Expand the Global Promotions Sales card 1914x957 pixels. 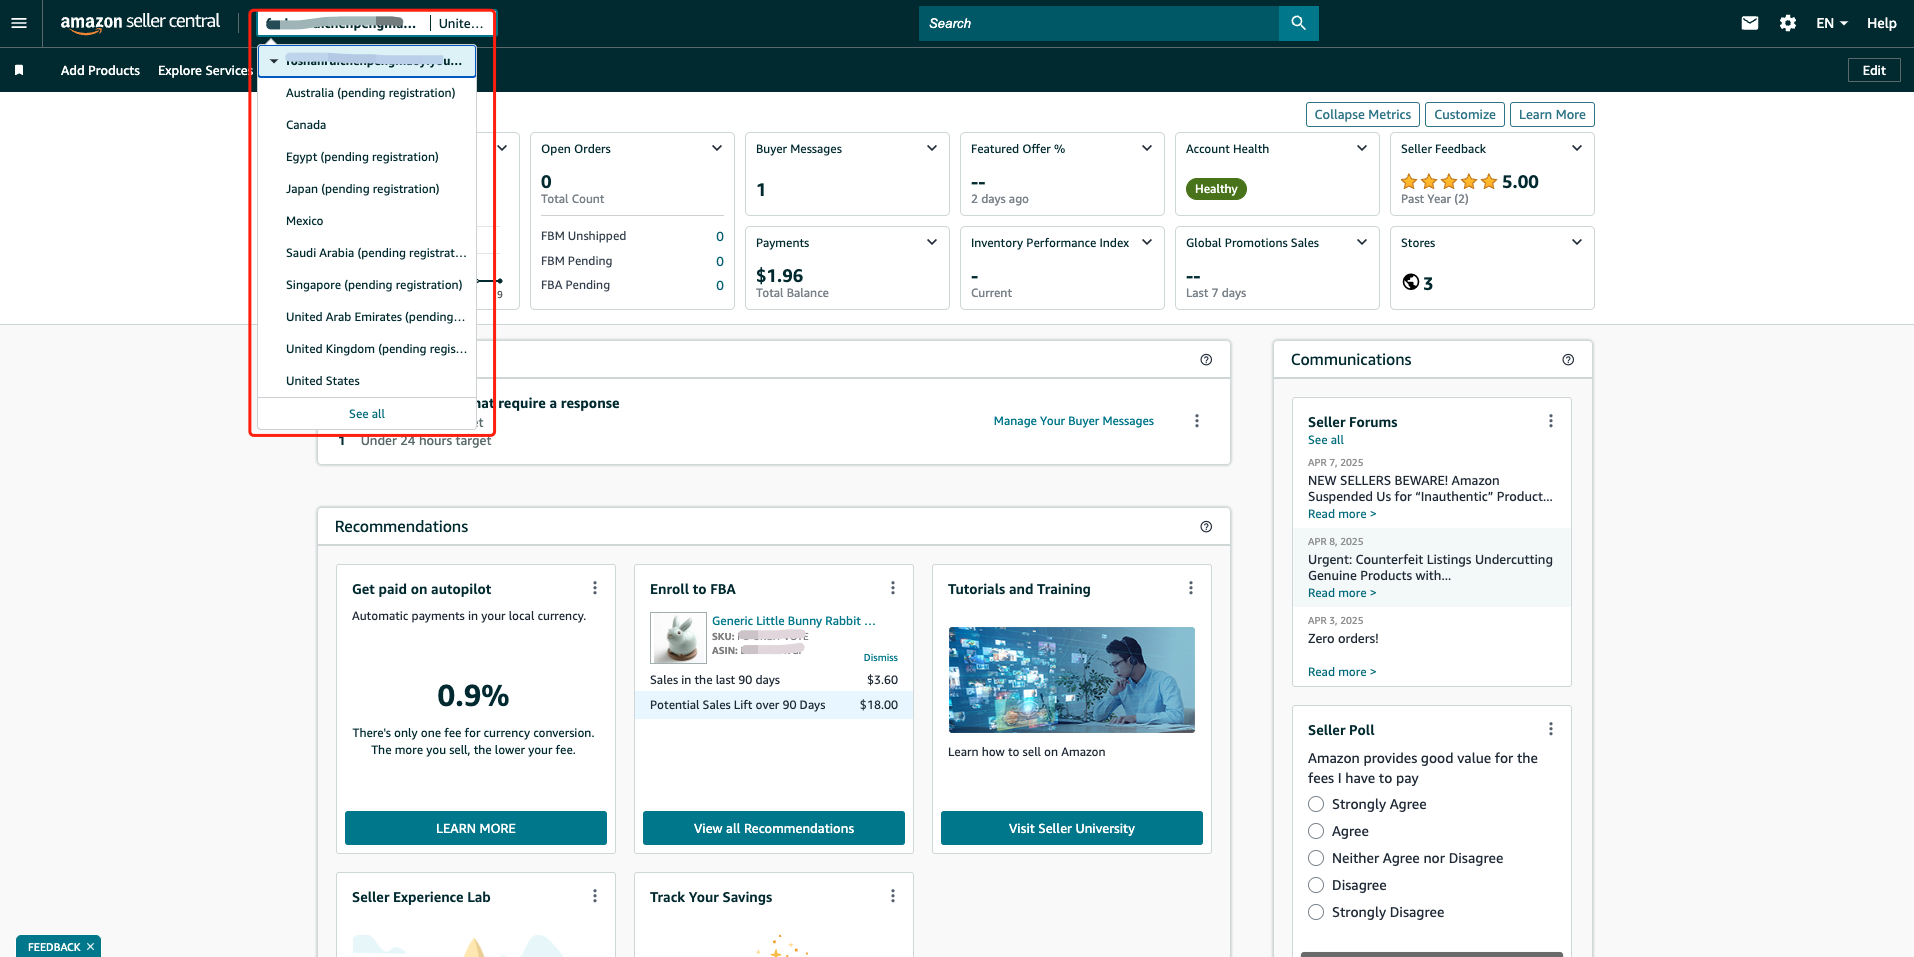1362,242
